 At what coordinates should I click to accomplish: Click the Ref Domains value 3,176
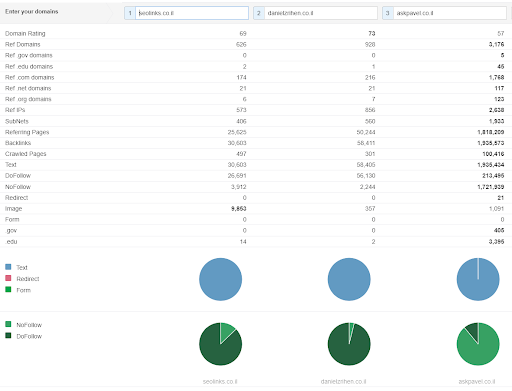(497, 44)
